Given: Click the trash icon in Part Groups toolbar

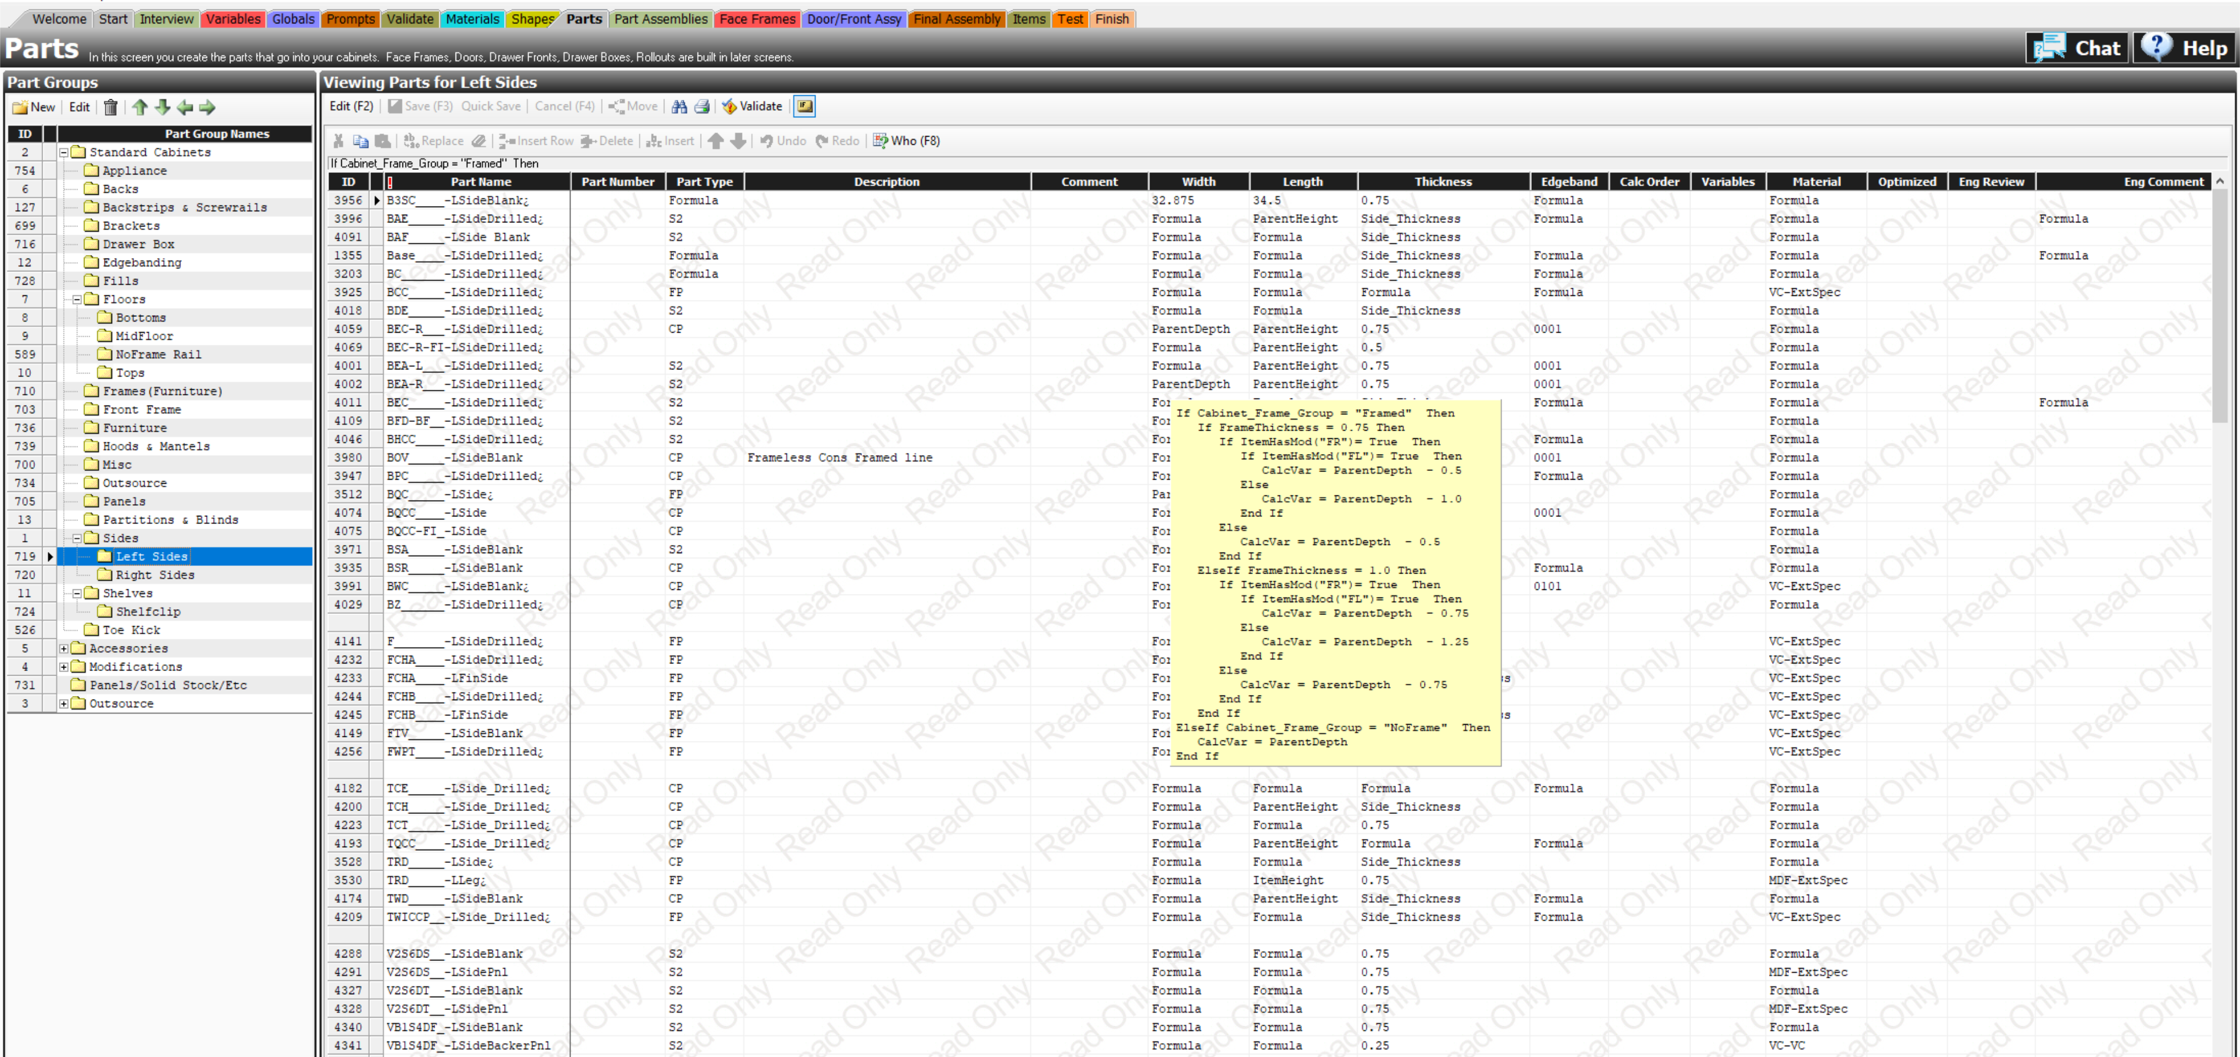Looking at the screenshot, I should (110, 107).
